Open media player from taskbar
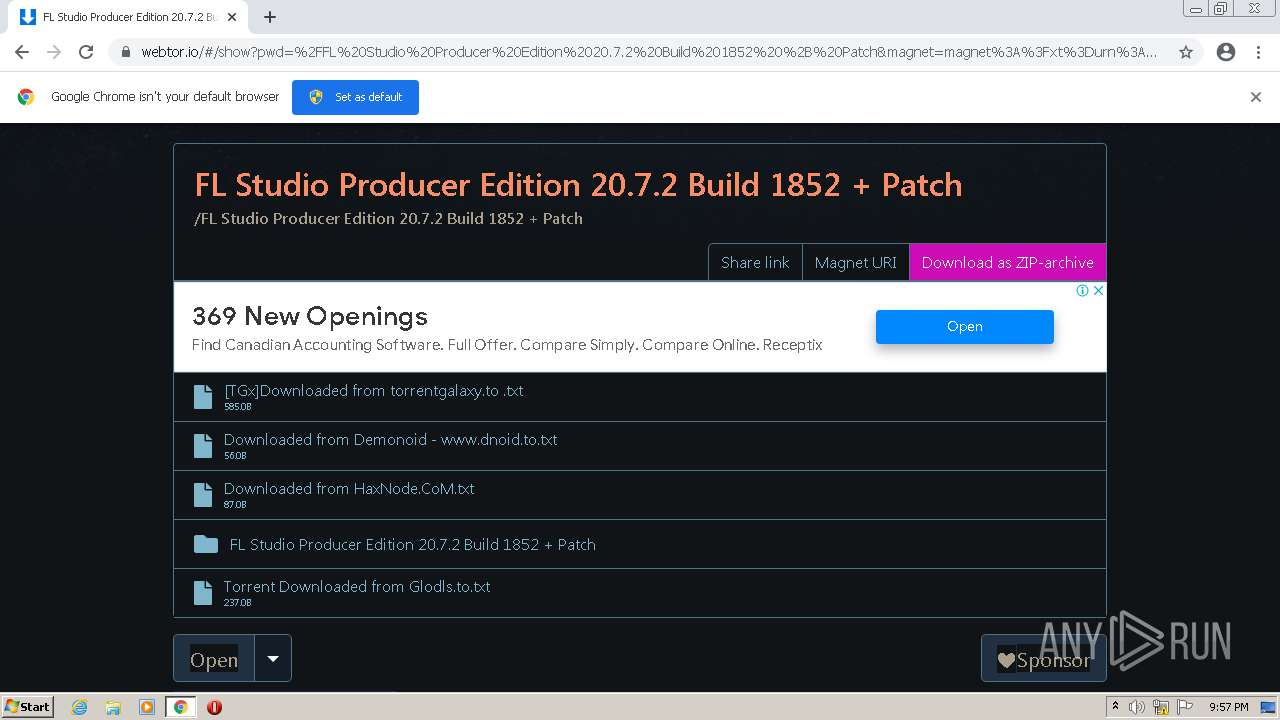1280x720 pixels. (x=147, y=707)
